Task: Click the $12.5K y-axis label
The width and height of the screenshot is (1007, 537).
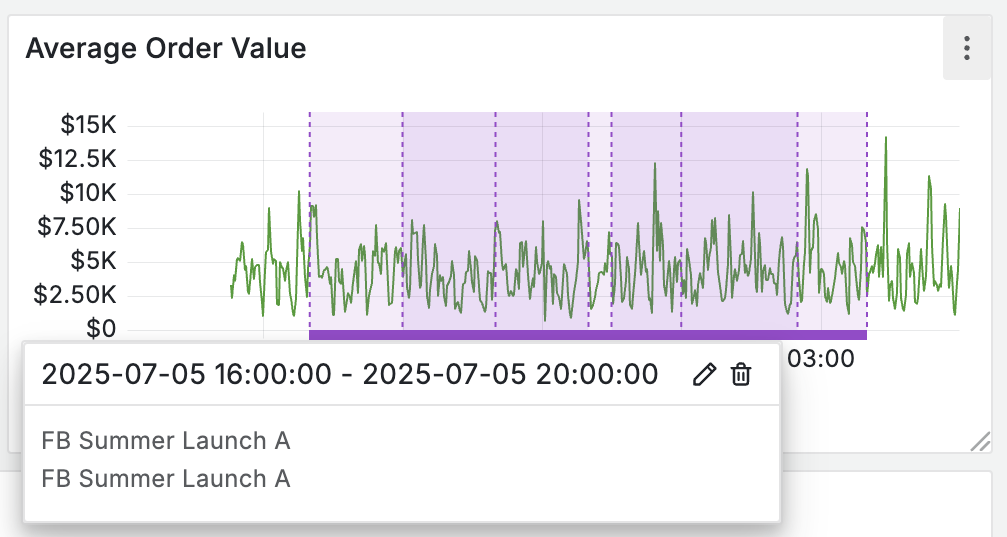Action: coord(78,159)
